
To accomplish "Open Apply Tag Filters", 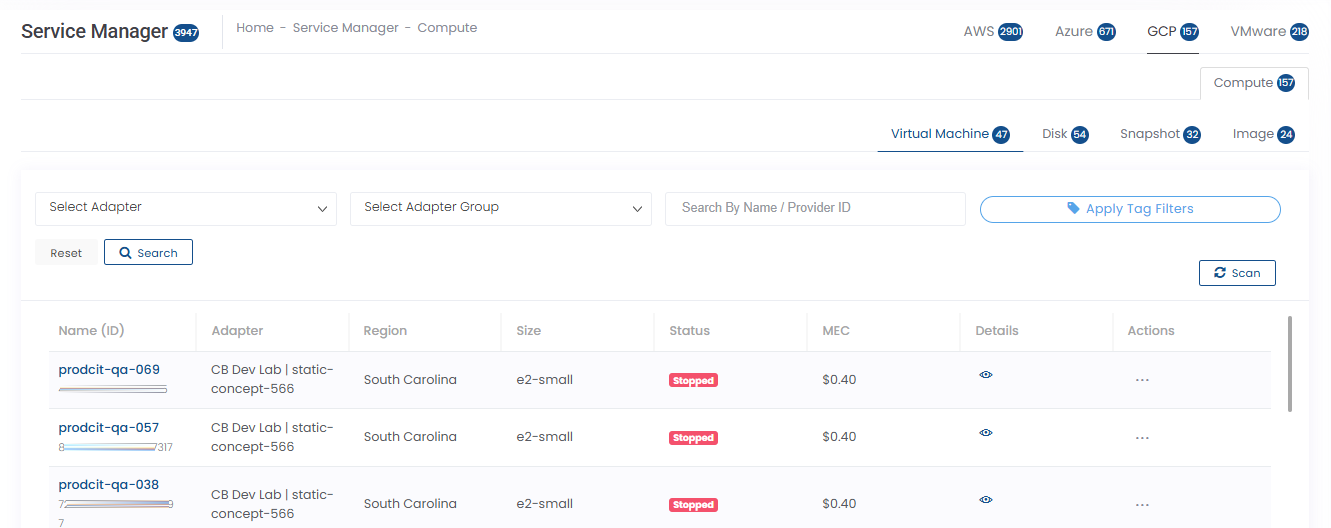I will click(x=1130, y=209).
